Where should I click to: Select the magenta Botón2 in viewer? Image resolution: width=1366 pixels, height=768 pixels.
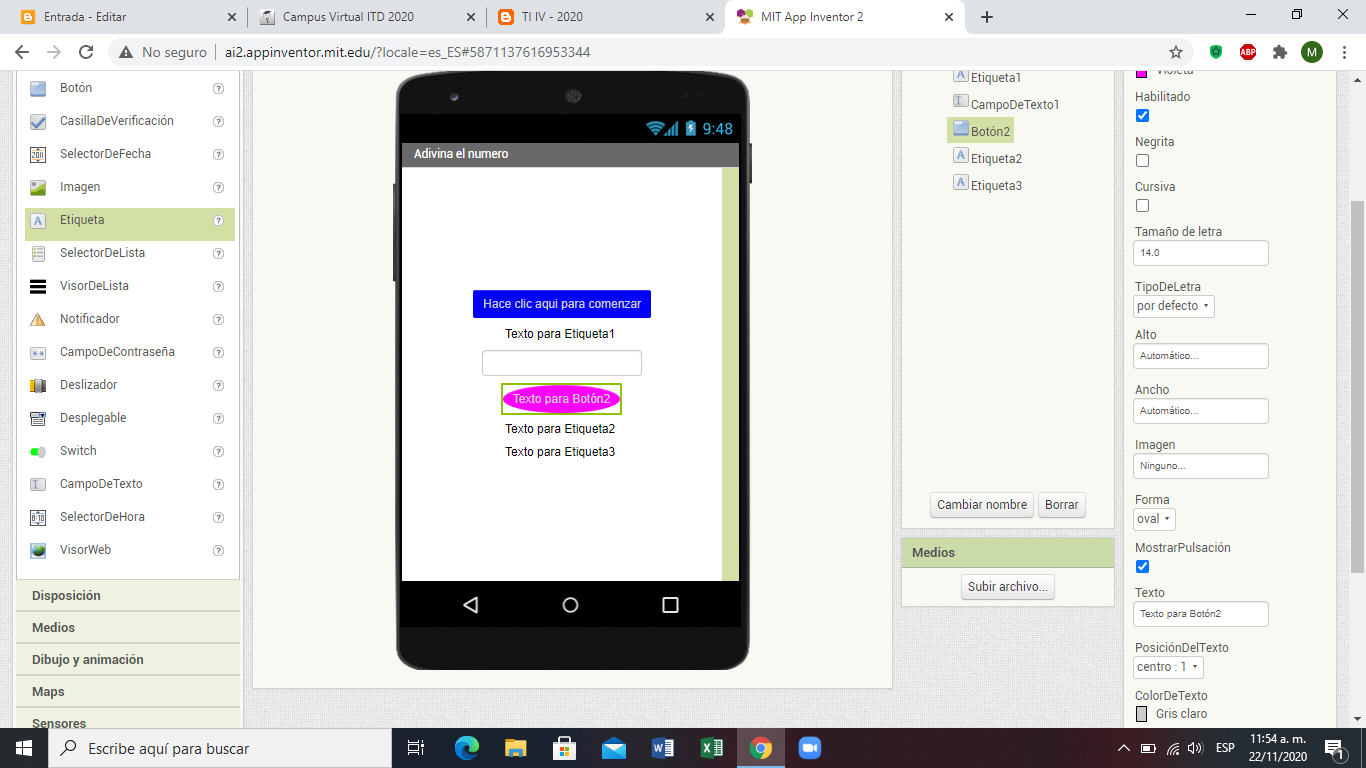tap(561, 399)
